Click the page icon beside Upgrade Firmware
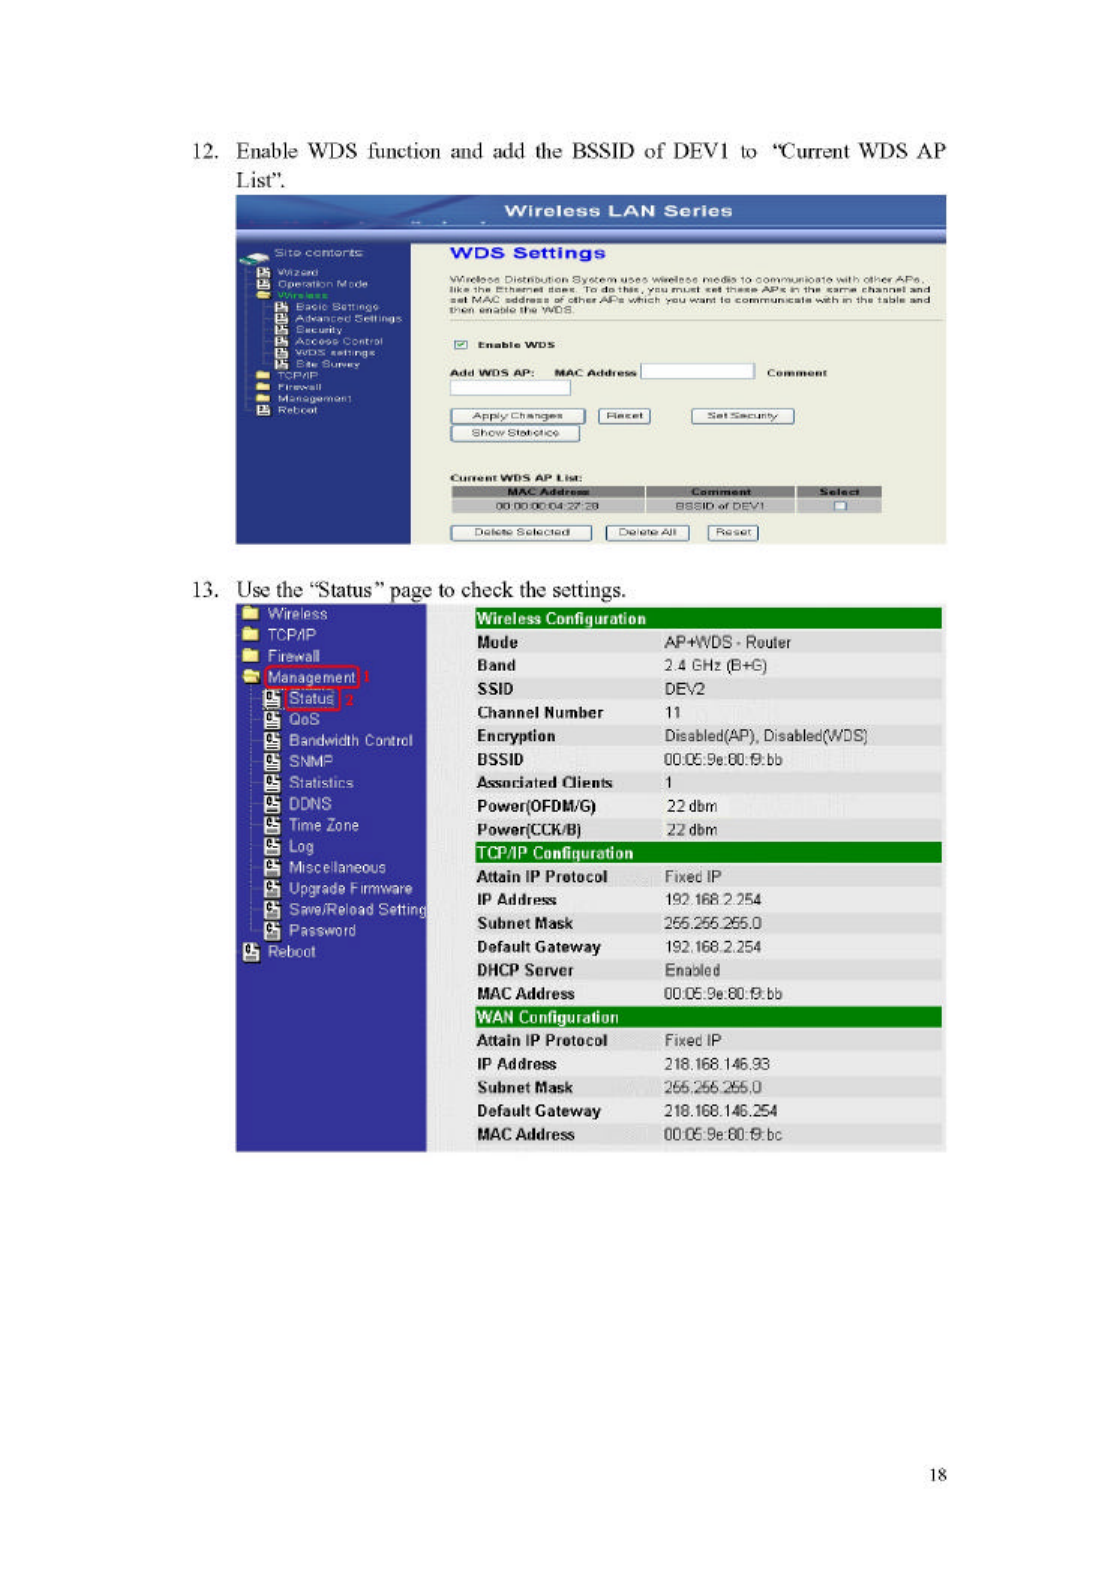This screenshot has width=1119, height=1579. click(x=271, y=888)
